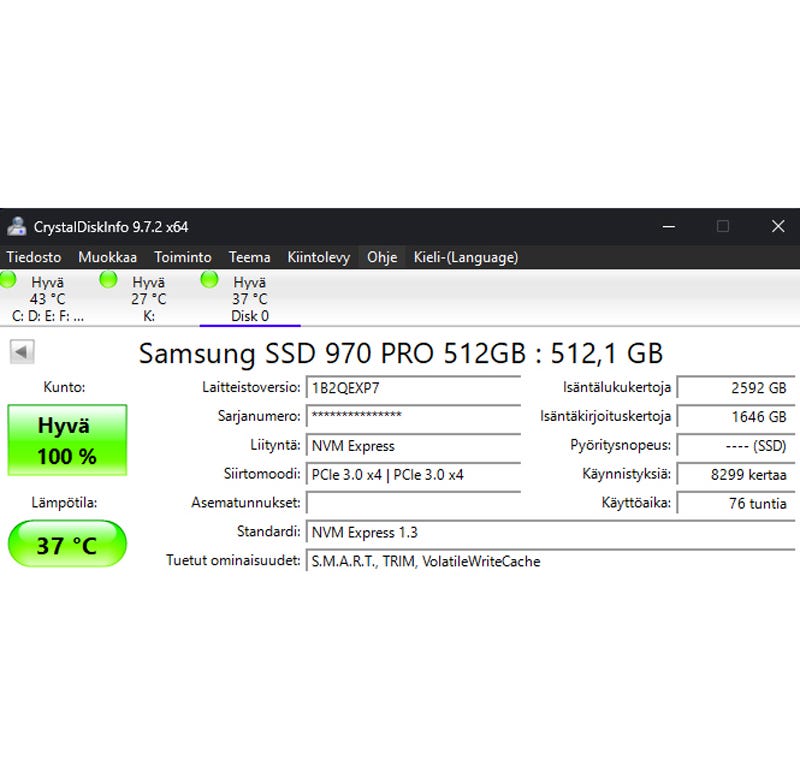Select the Disk 0 green status indicator

pos(209,280)
